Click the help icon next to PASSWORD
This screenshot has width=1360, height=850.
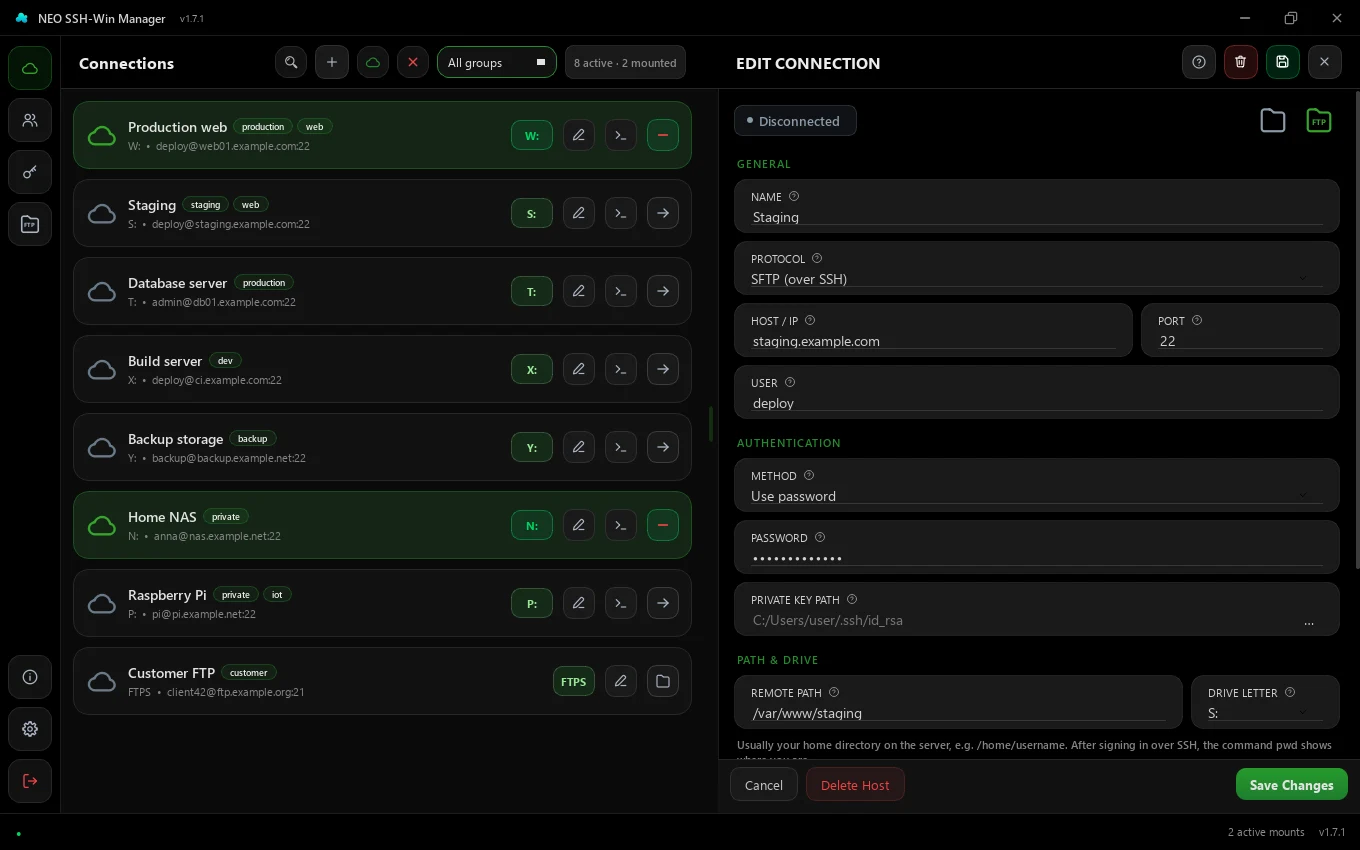tap(820, 538)
